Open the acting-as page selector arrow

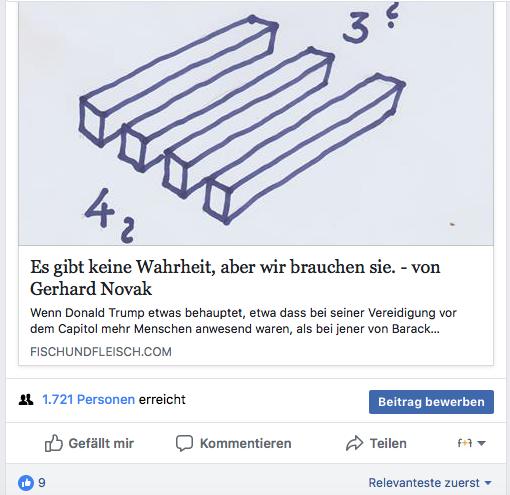click(x=481, y=443)
